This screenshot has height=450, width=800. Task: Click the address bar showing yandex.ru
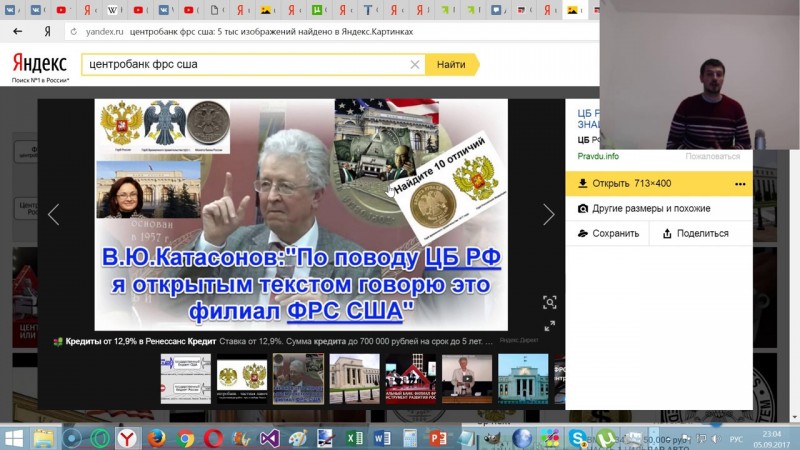(x=332, y=32)
